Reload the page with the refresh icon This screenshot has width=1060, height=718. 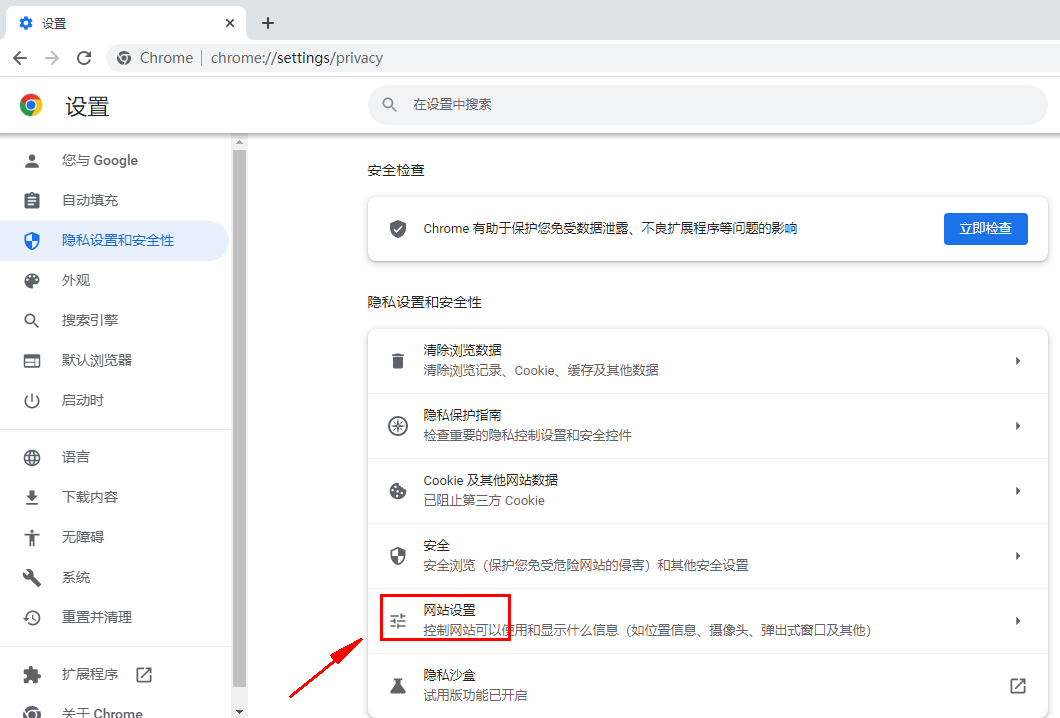click(84, 58)
